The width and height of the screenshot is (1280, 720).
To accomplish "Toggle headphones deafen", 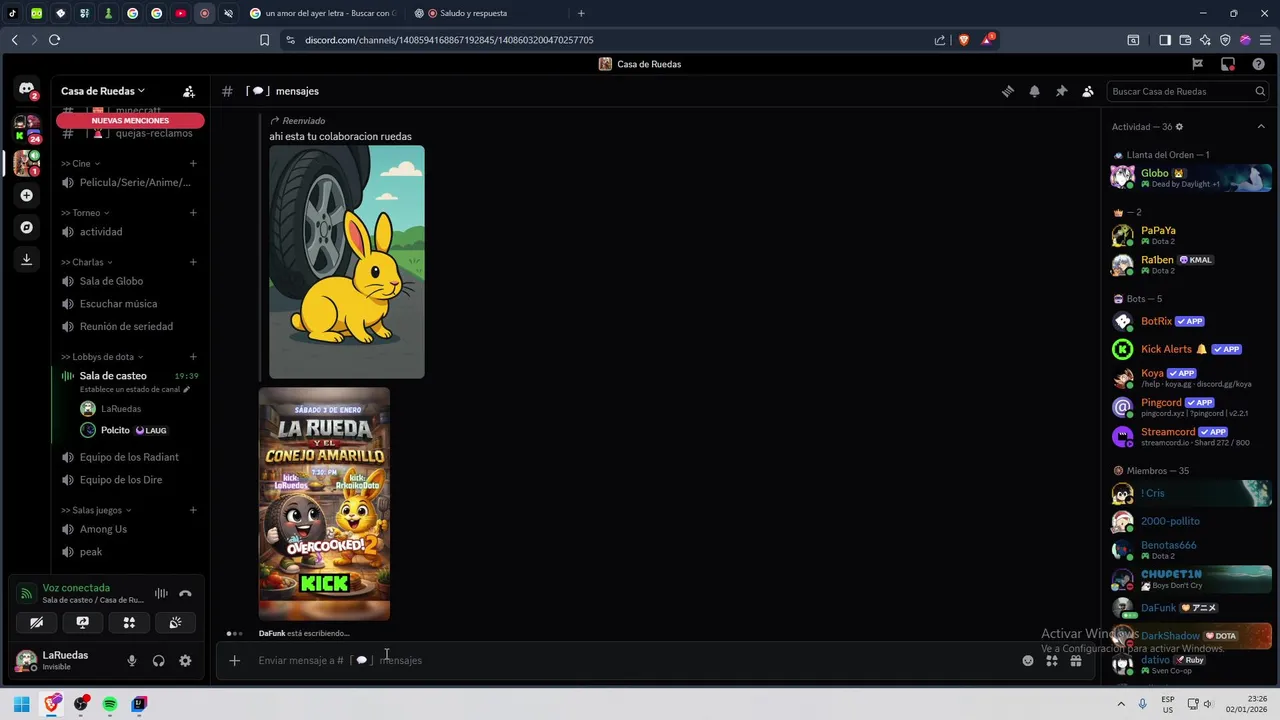I will [x=158, y=660].
